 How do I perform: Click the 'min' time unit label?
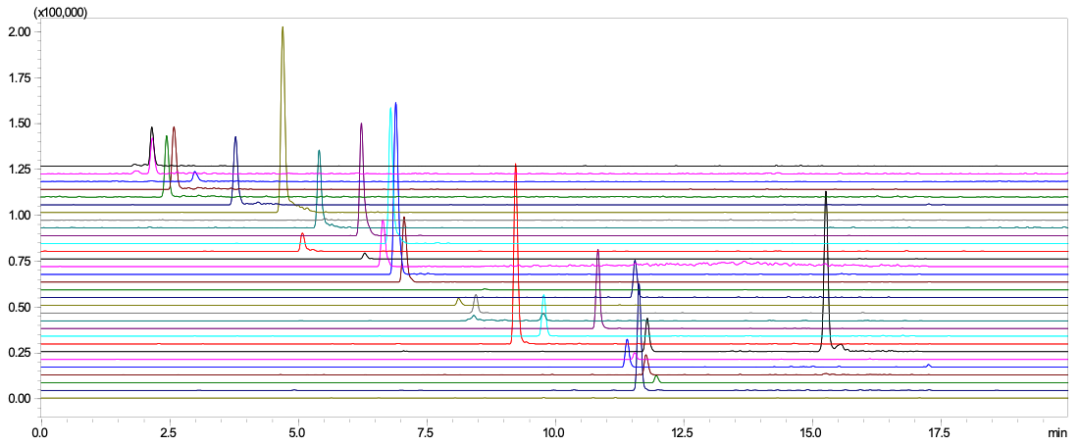(1056, 433)
